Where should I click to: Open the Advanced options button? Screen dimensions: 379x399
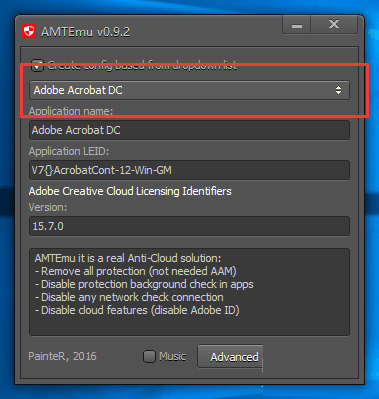click(230, 356)
